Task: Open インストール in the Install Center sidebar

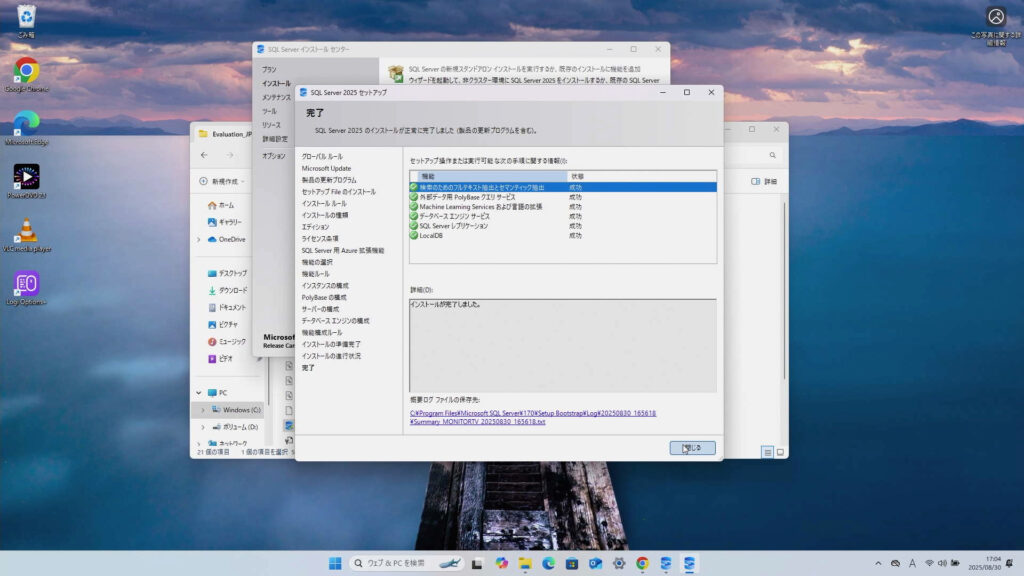Action: tap(276, 84)
